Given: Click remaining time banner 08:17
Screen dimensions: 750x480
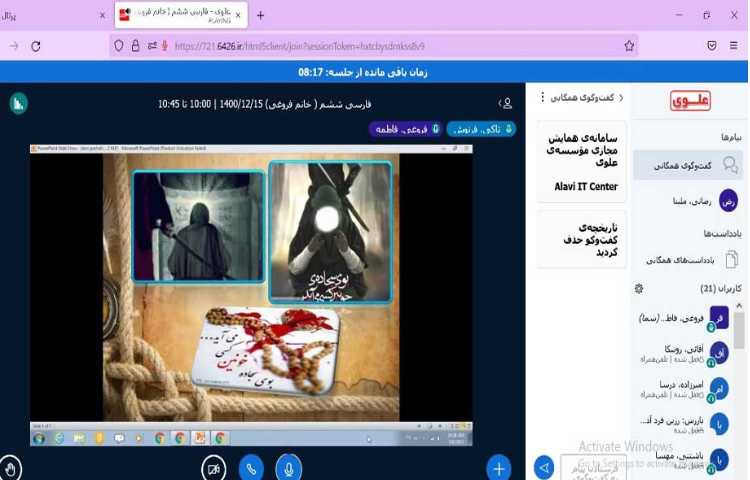Looking at the screenshot, I should point(363,72).
